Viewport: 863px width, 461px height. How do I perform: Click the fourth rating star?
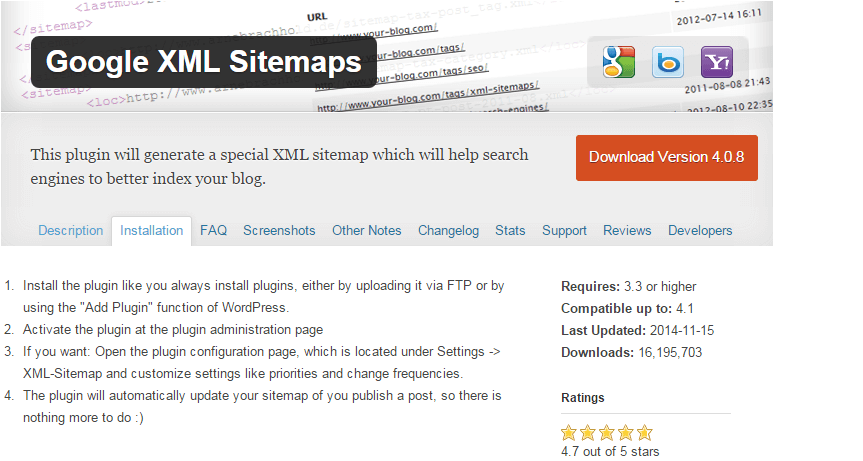(626, 433)
